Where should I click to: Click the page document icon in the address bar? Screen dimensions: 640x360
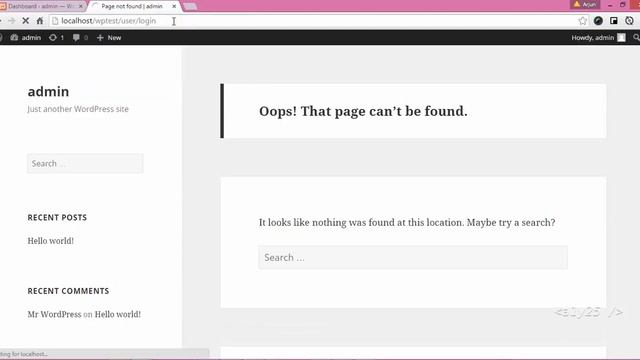tap(55, 21)
